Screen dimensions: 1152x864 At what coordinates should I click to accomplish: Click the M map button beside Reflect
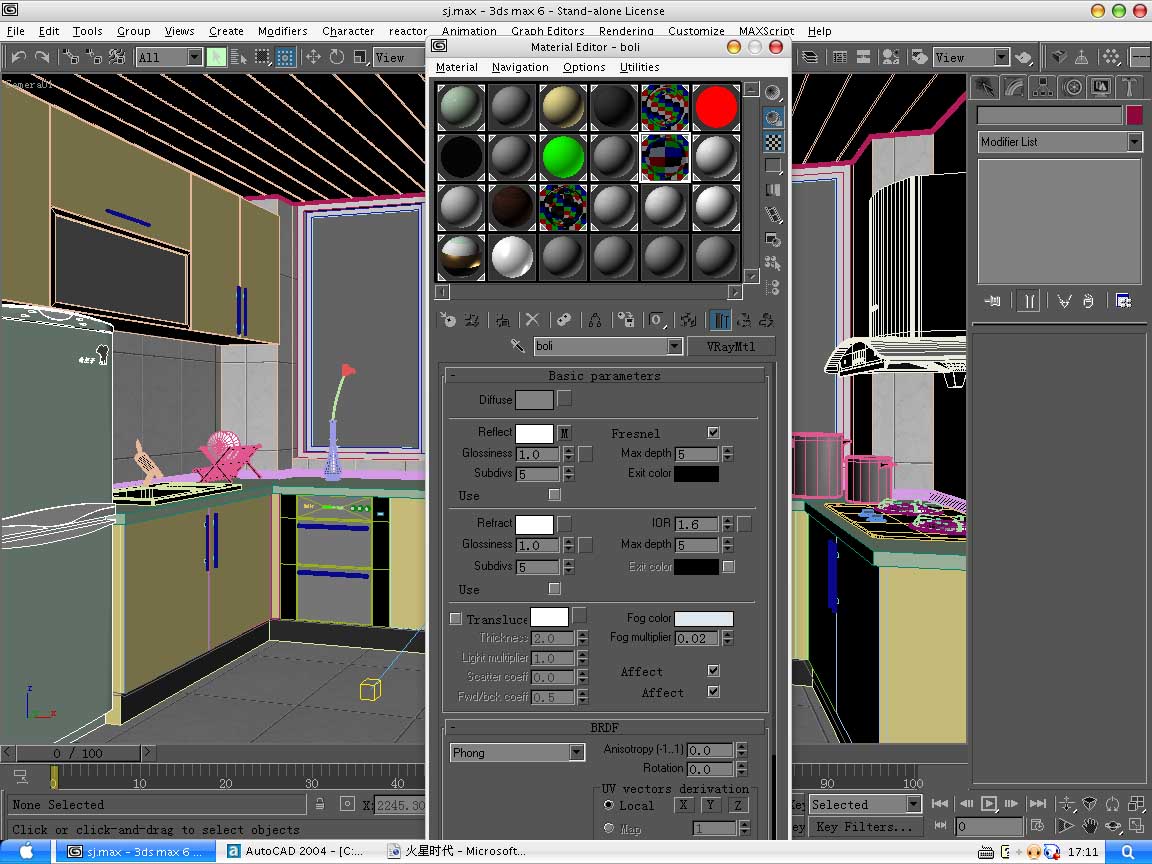(x=564, y=433)
